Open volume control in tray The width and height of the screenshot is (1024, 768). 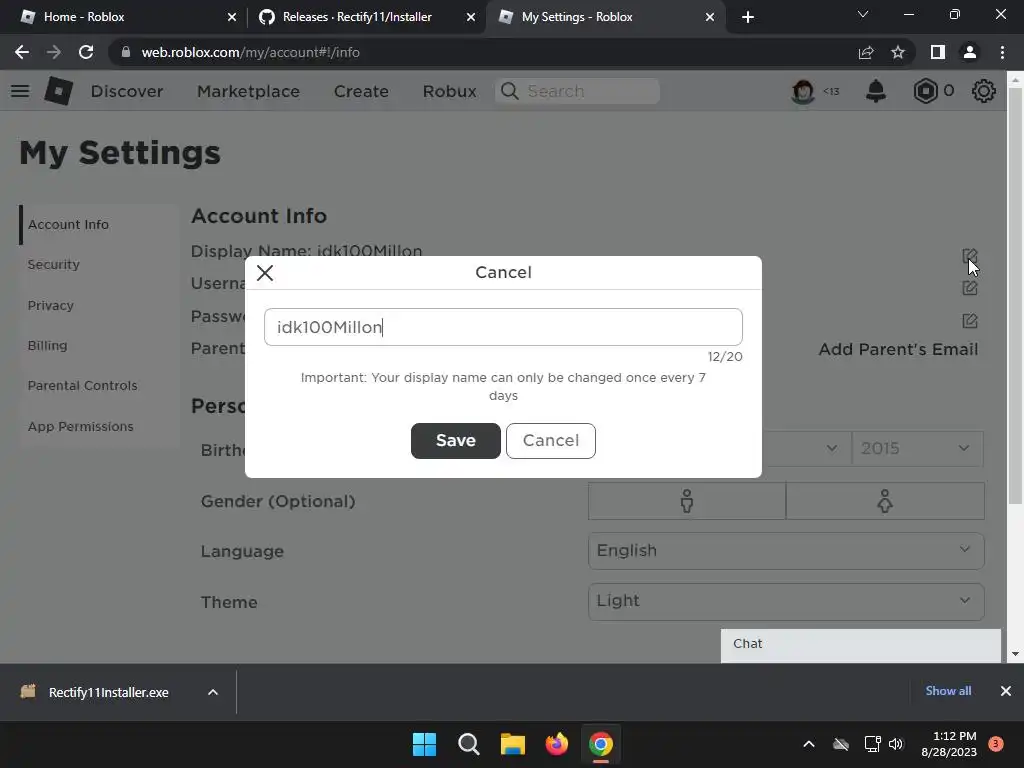(896, 744)
